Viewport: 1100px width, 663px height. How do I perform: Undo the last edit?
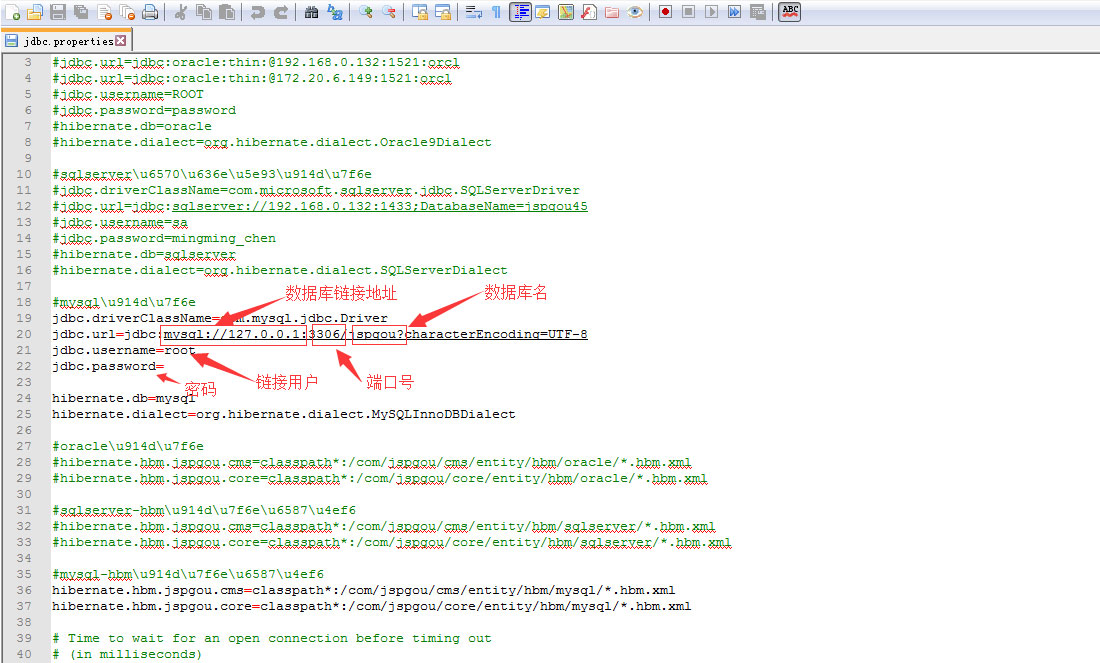tap(258, 12)
